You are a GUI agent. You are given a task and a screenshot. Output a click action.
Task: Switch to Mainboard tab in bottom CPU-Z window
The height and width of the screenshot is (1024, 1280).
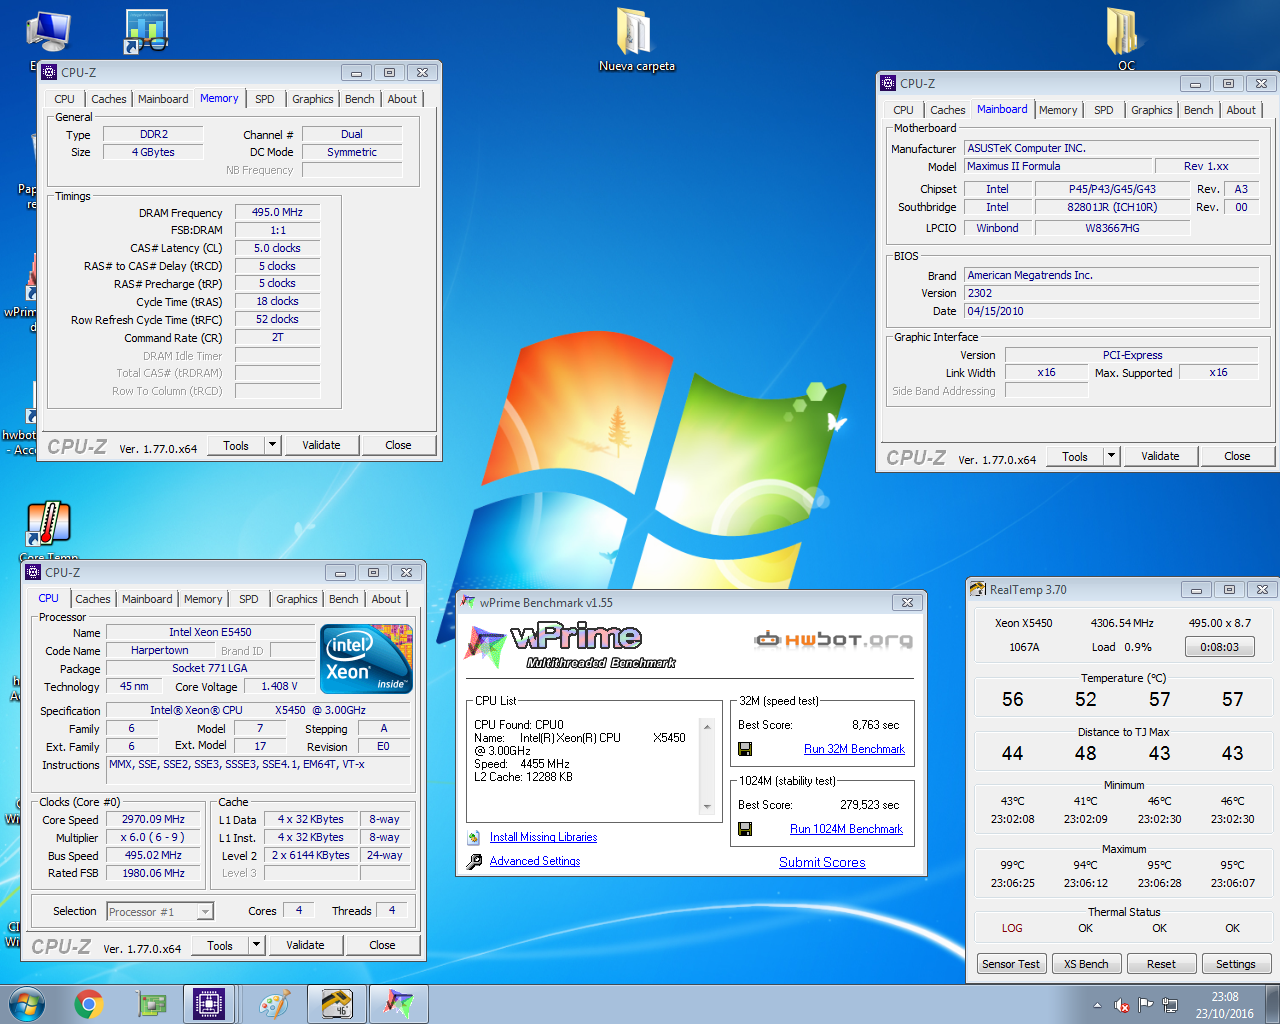coord(147,599)
